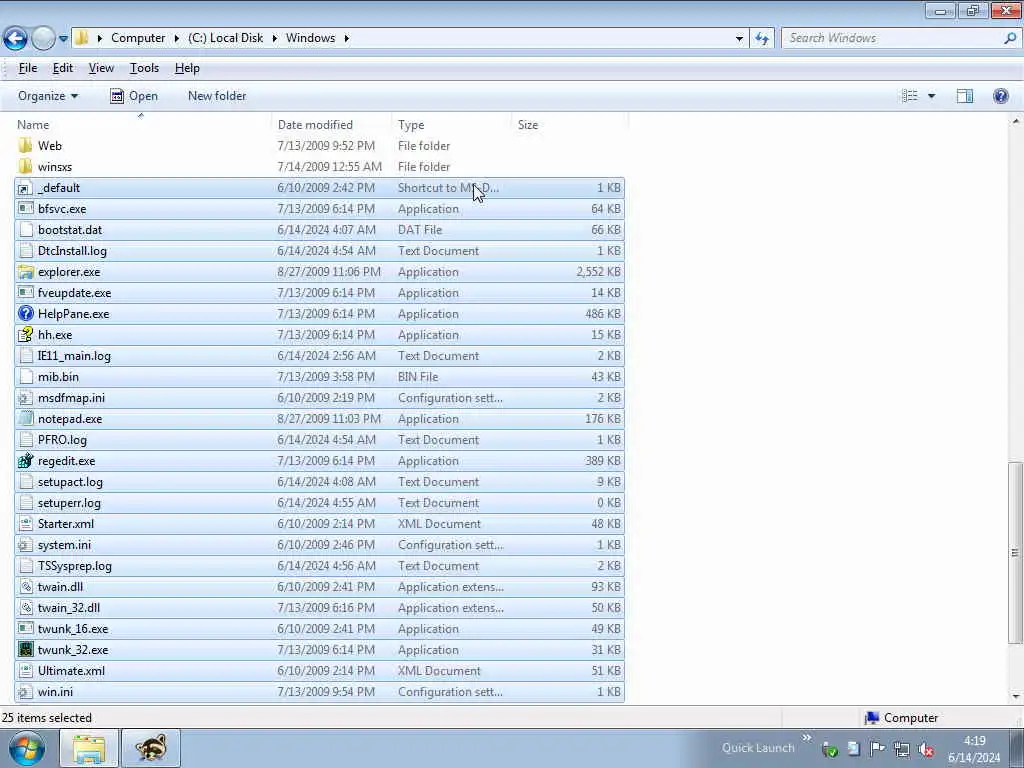This screenshot has height=768, width=1024.
Task: Select the fveupdate.exe file name
Action: [x=74, y=293]
